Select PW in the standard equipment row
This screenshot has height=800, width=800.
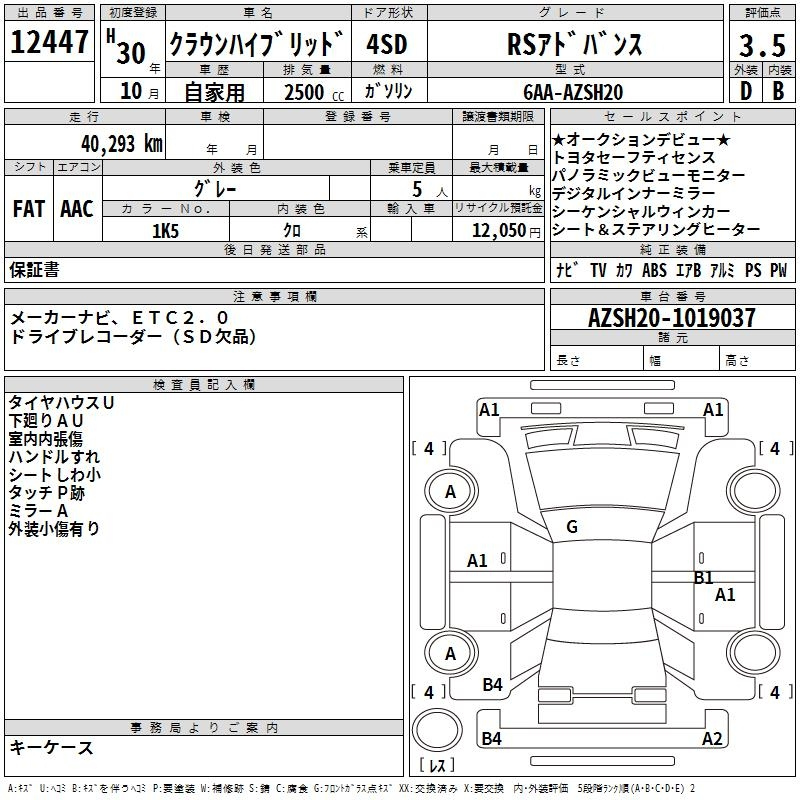pos(778,270)
